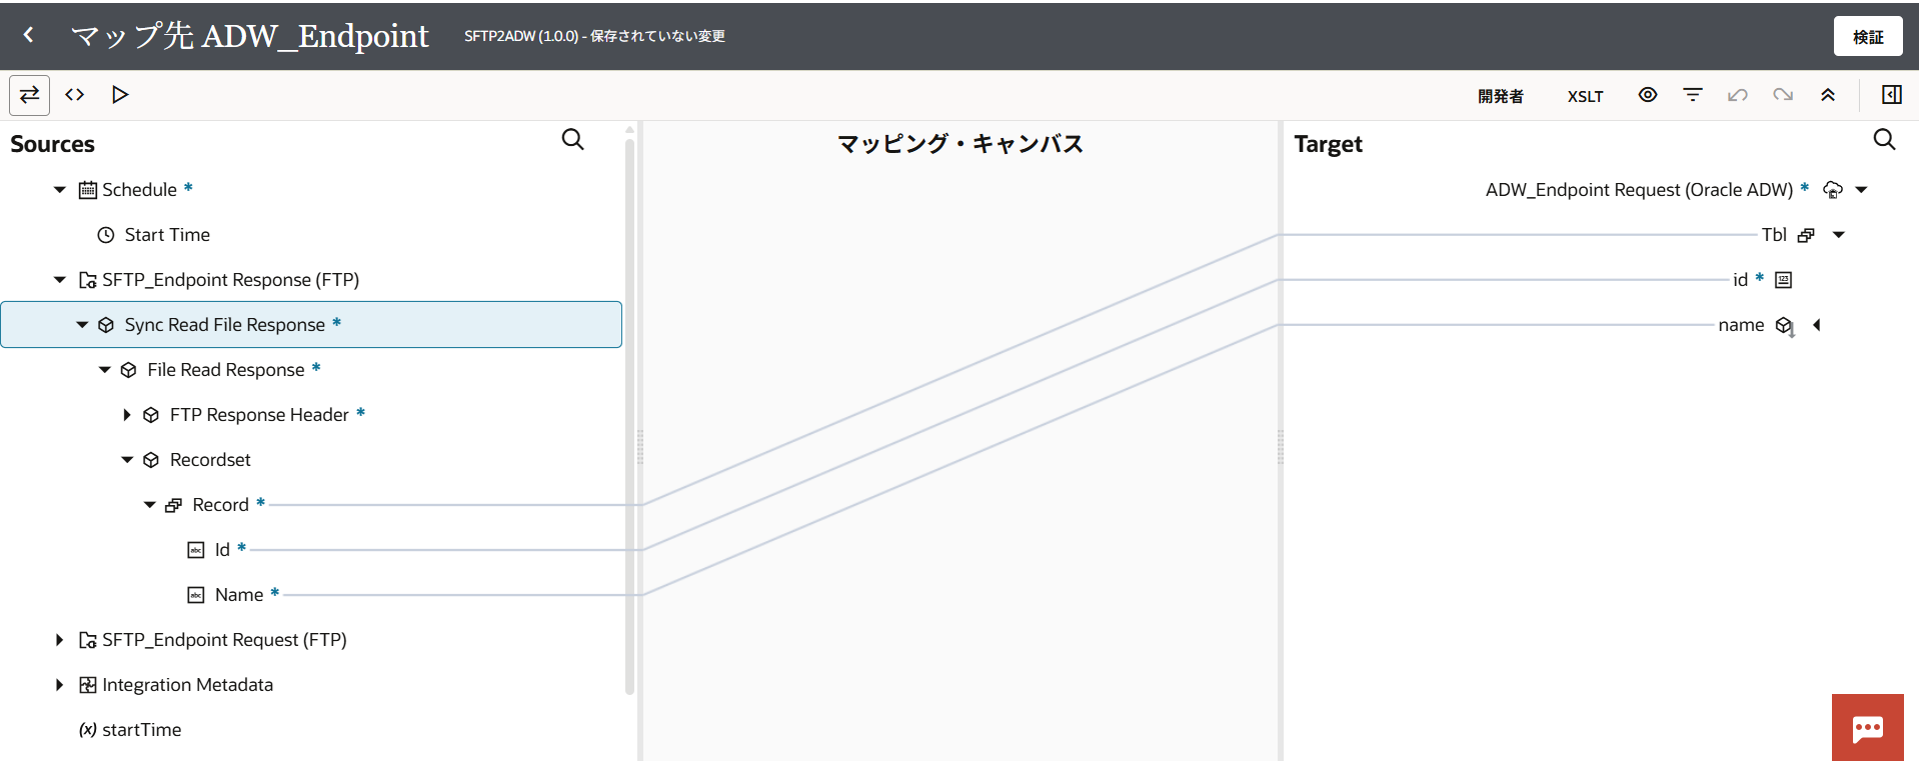Click the Integration Metadata icon

[88, 685]
